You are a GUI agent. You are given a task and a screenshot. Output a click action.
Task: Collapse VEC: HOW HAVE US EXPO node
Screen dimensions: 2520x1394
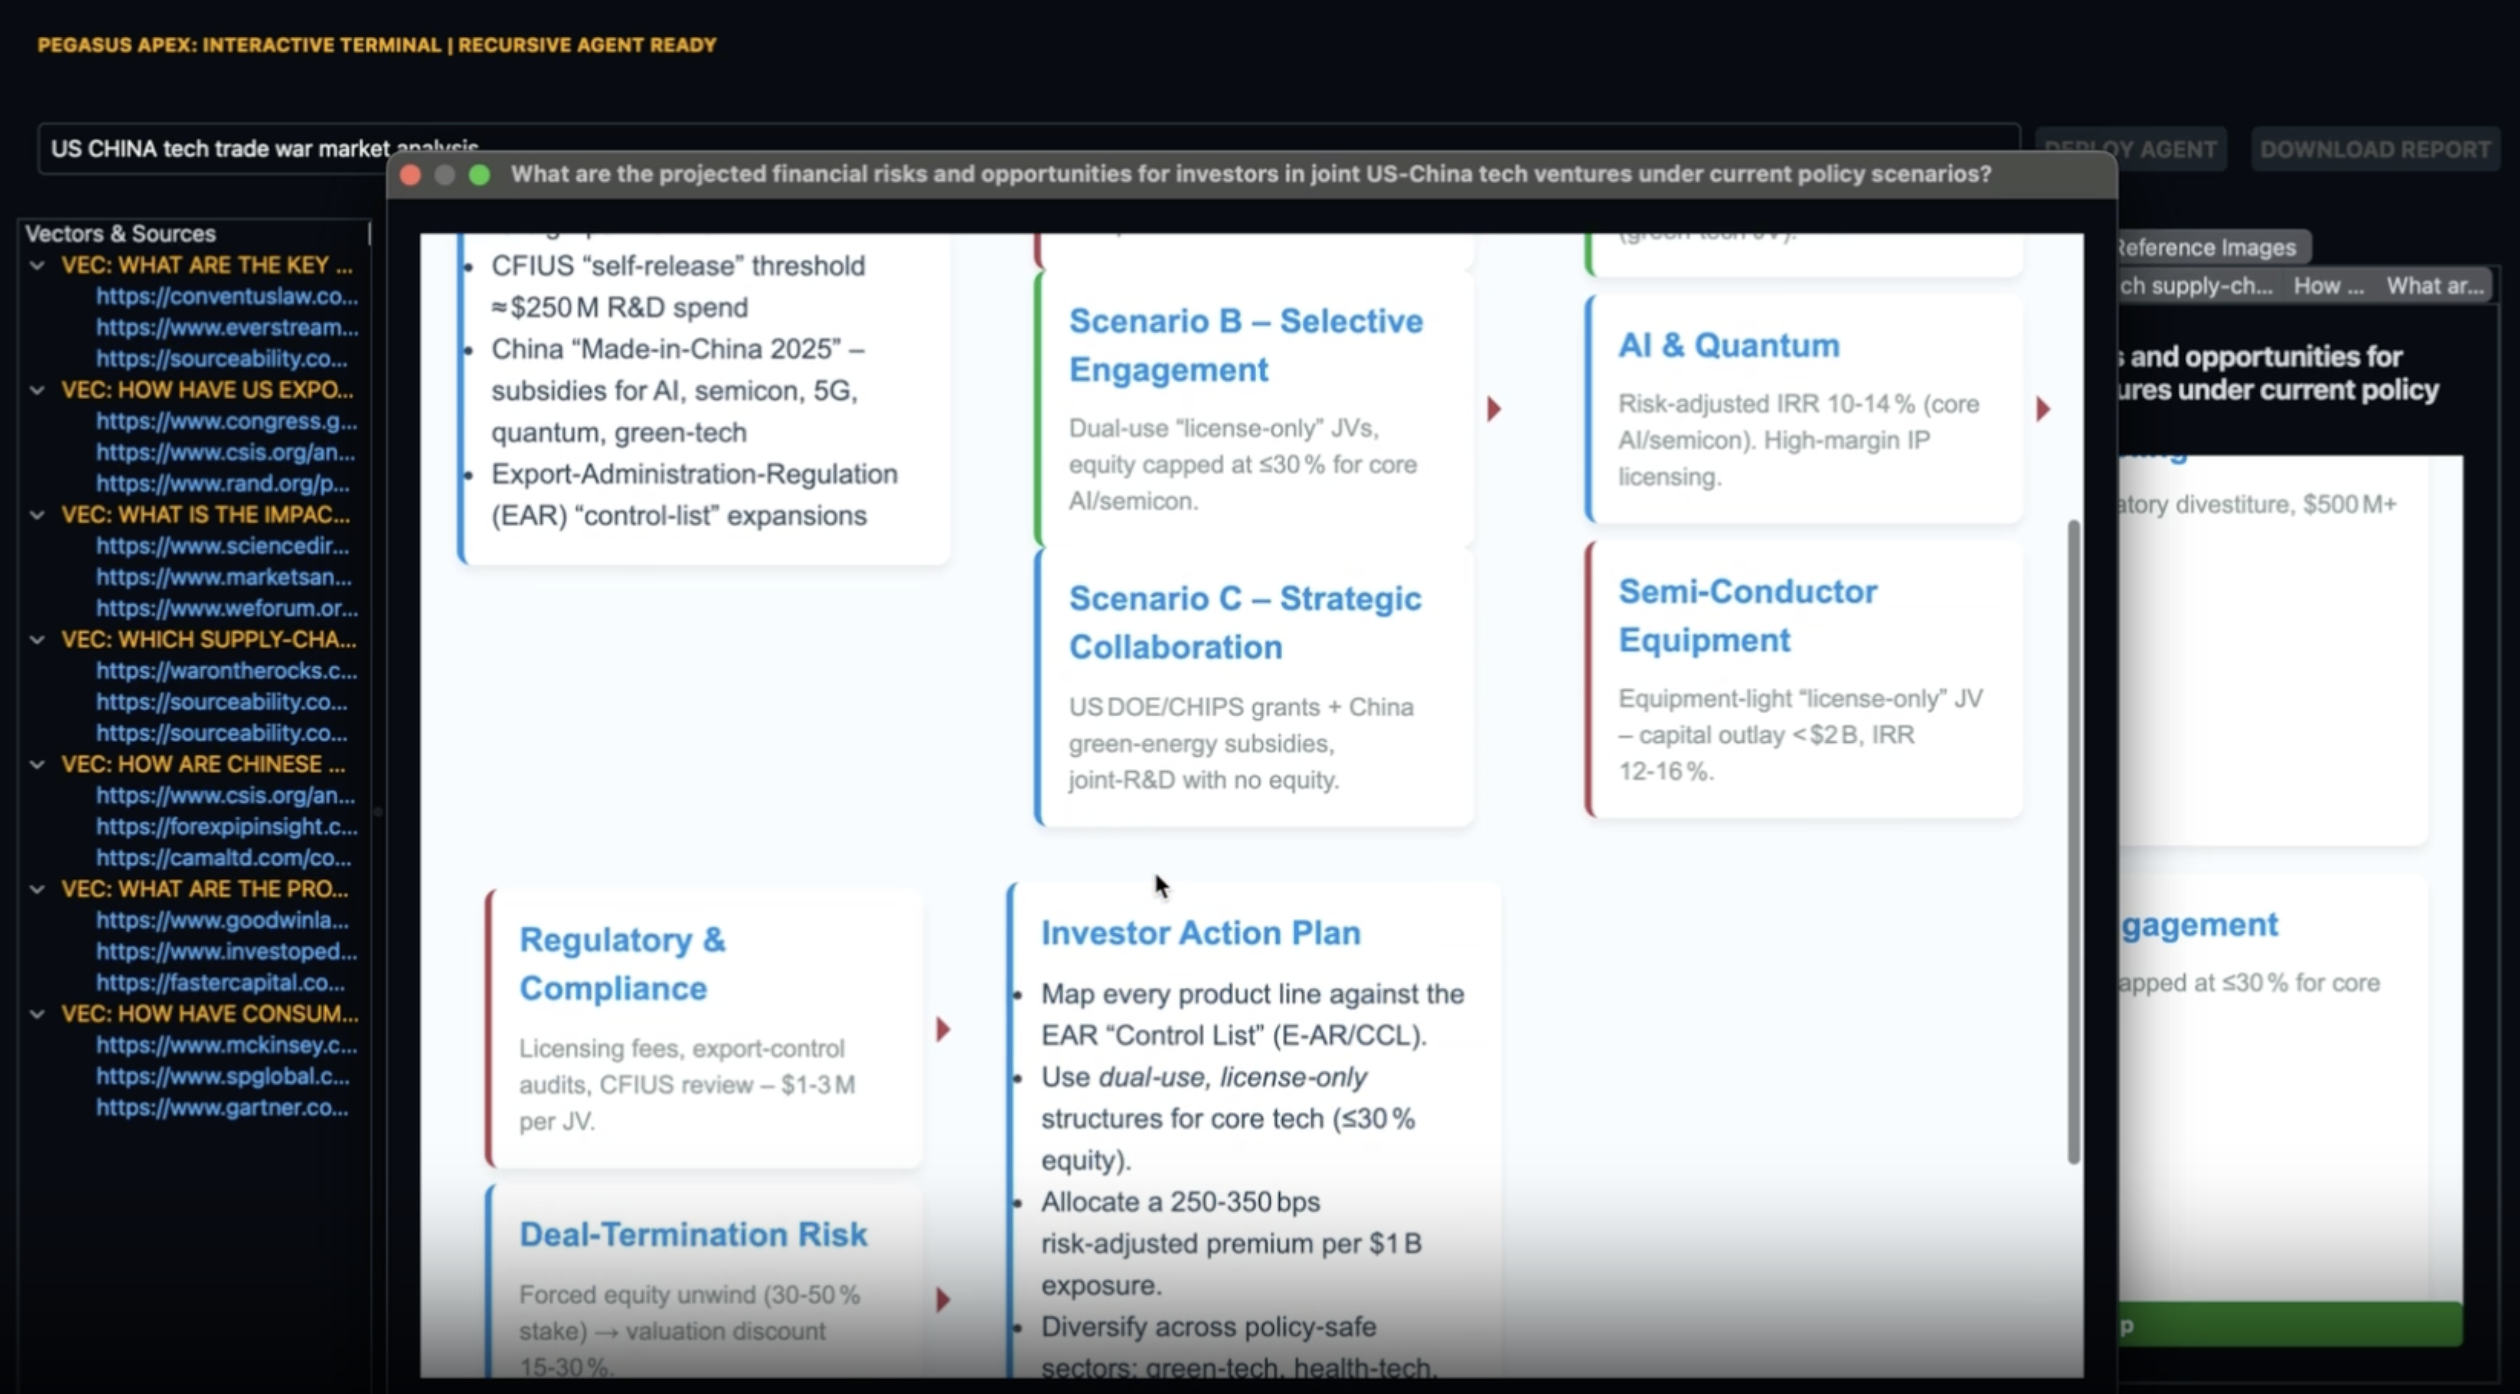click(x=37, y=390)
